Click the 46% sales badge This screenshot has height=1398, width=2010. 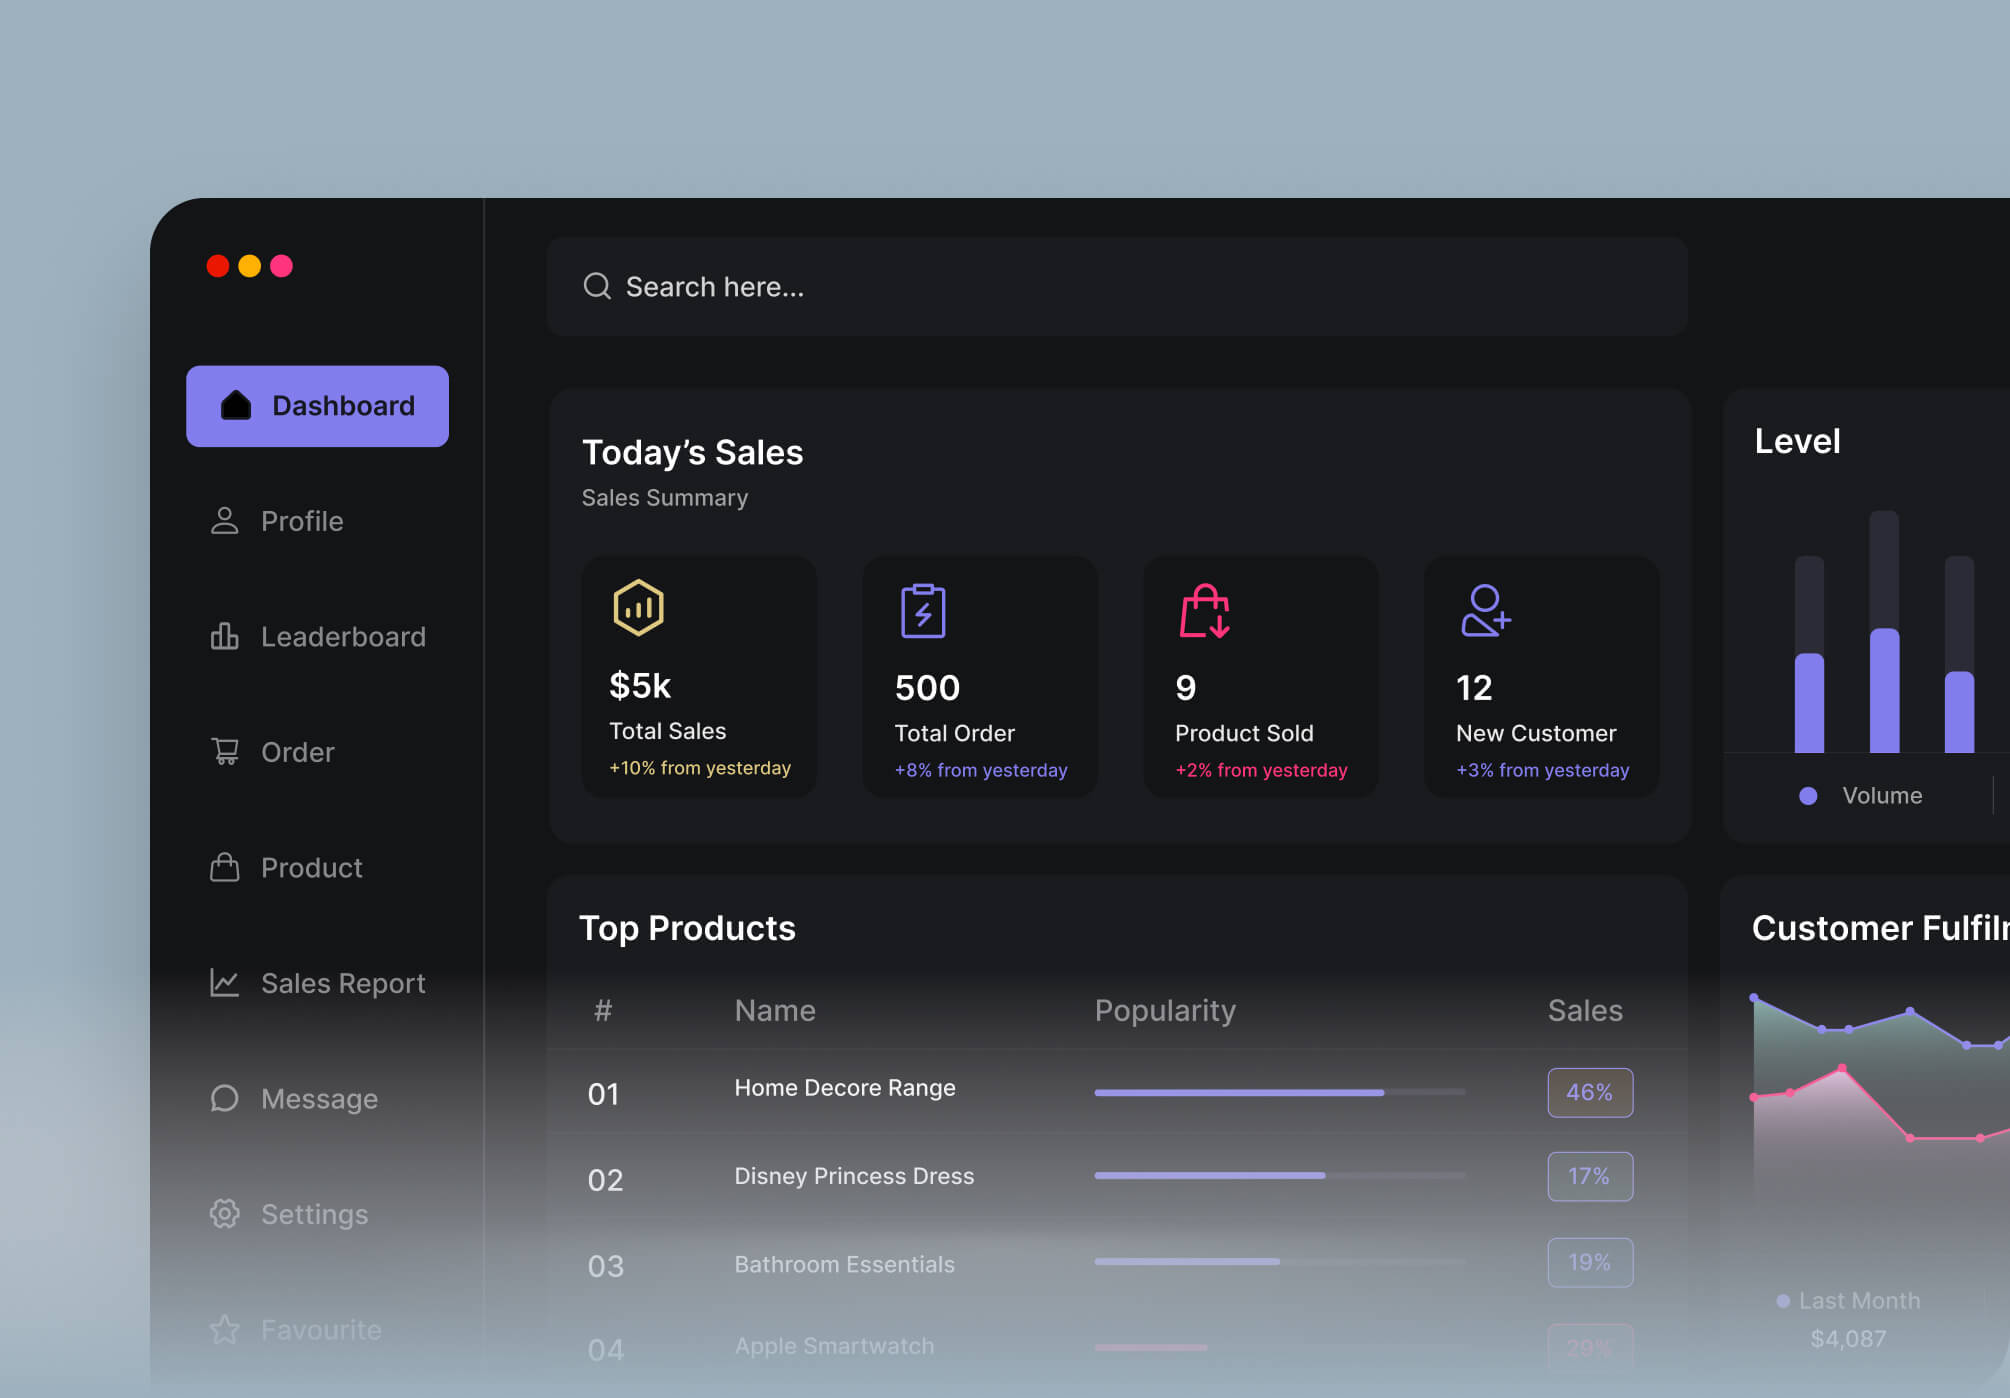coord(1589,1092)
